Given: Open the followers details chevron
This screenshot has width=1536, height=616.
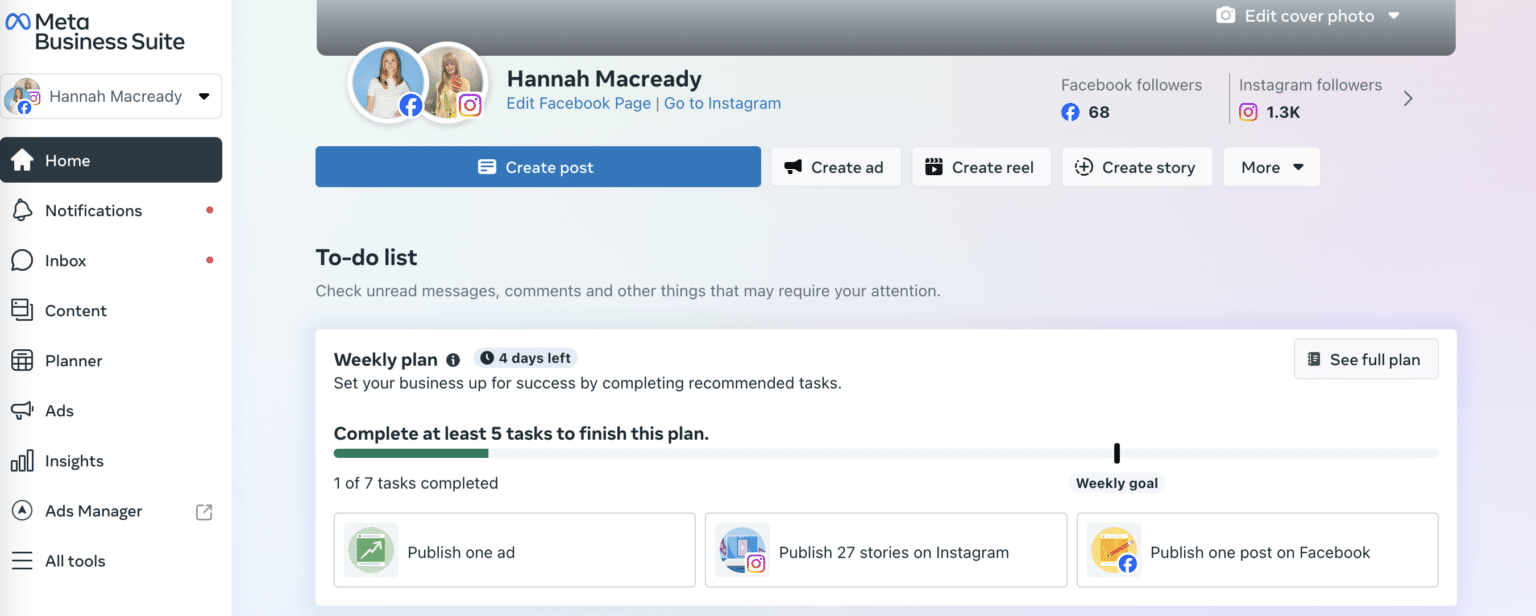Looking at the screenshot, I should [1408, 98].
